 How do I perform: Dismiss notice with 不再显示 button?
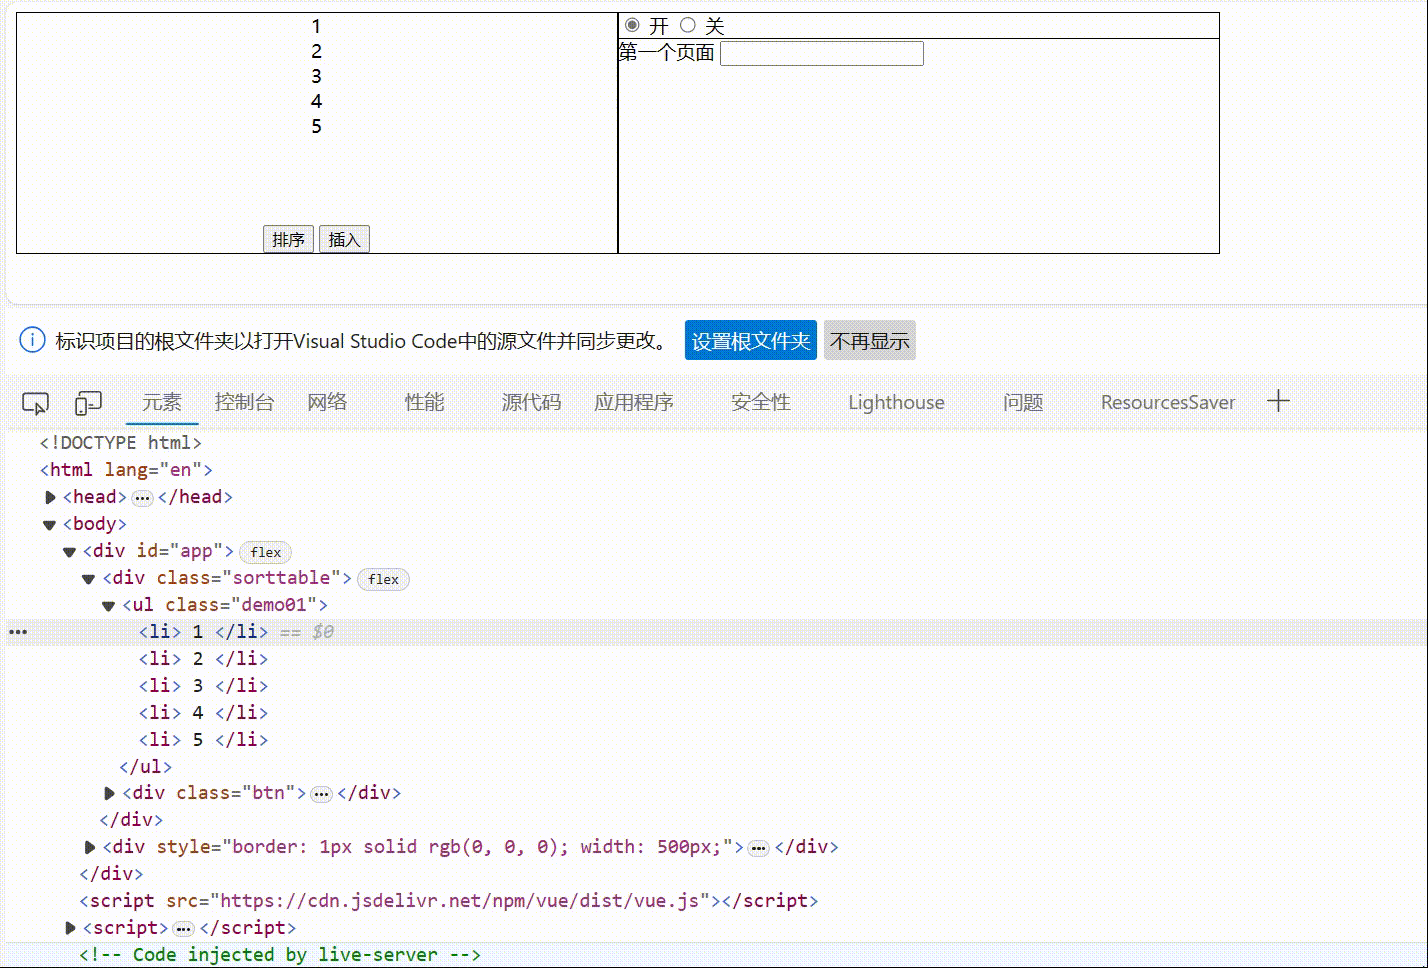pyautogui.click(x=870, y=340)
